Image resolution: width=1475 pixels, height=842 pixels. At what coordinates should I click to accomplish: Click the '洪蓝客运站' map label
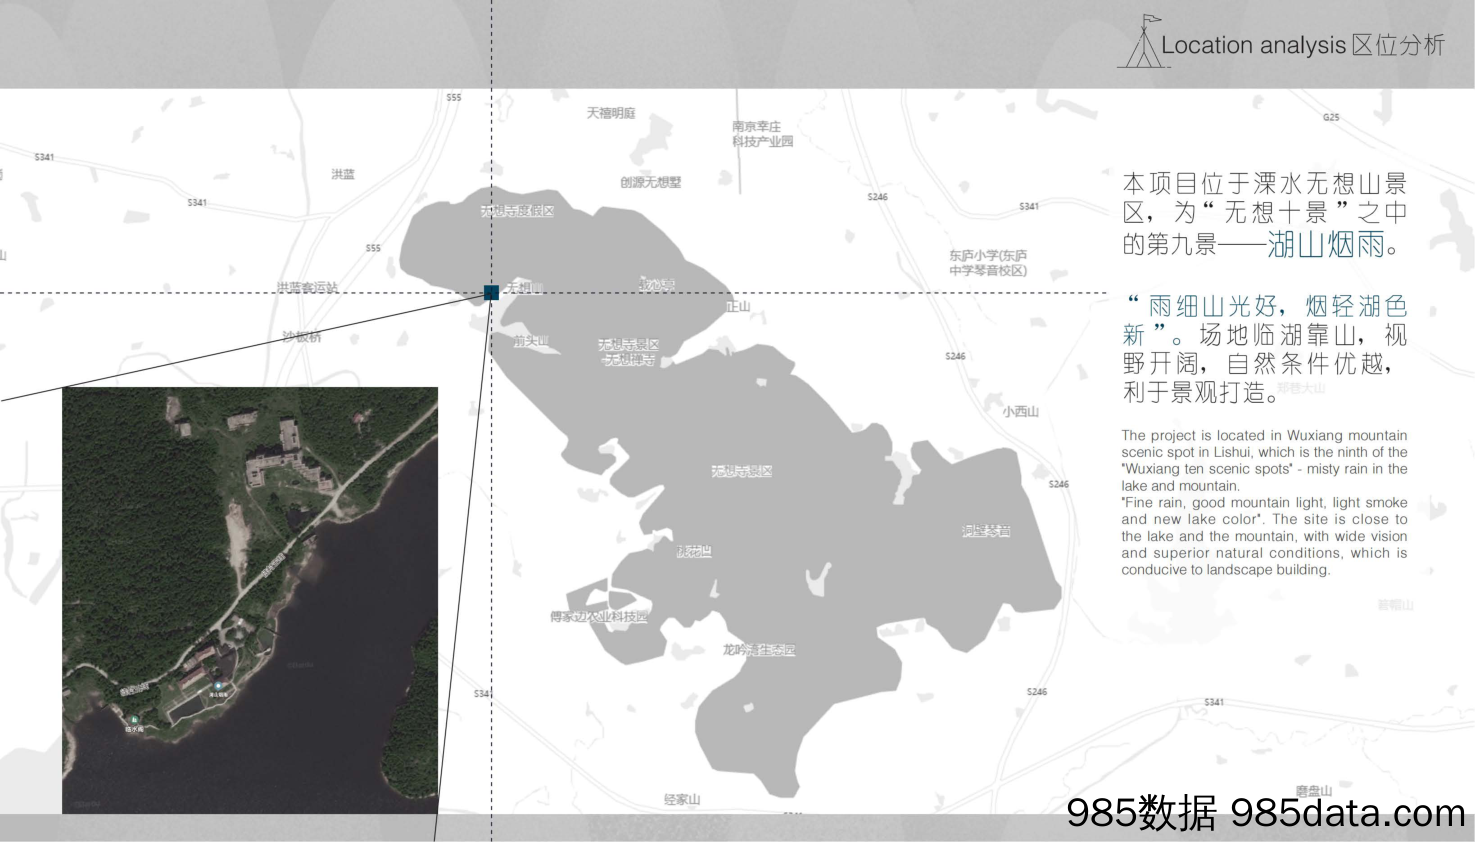tap(307, 288)
